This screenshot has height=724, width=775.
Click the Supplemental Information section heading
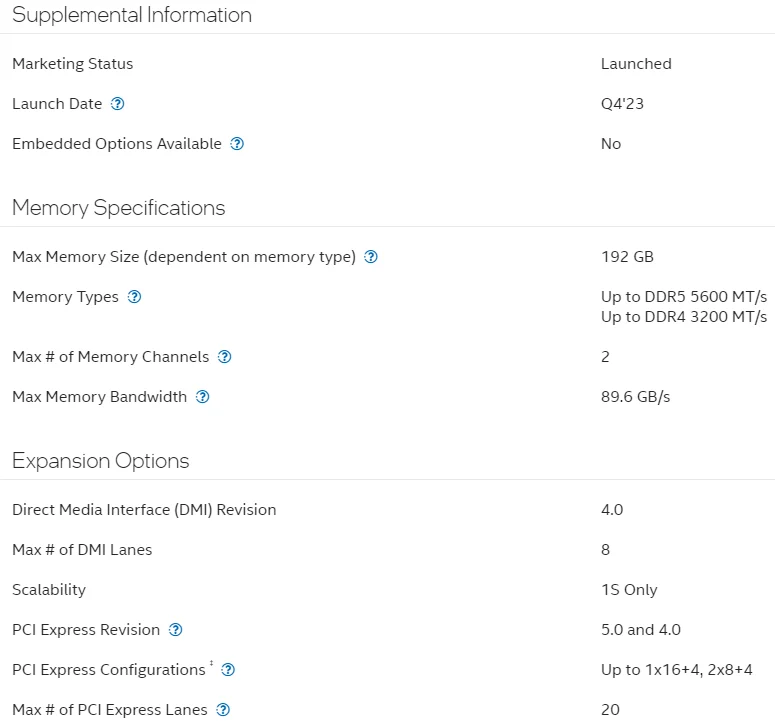[132, 15]
